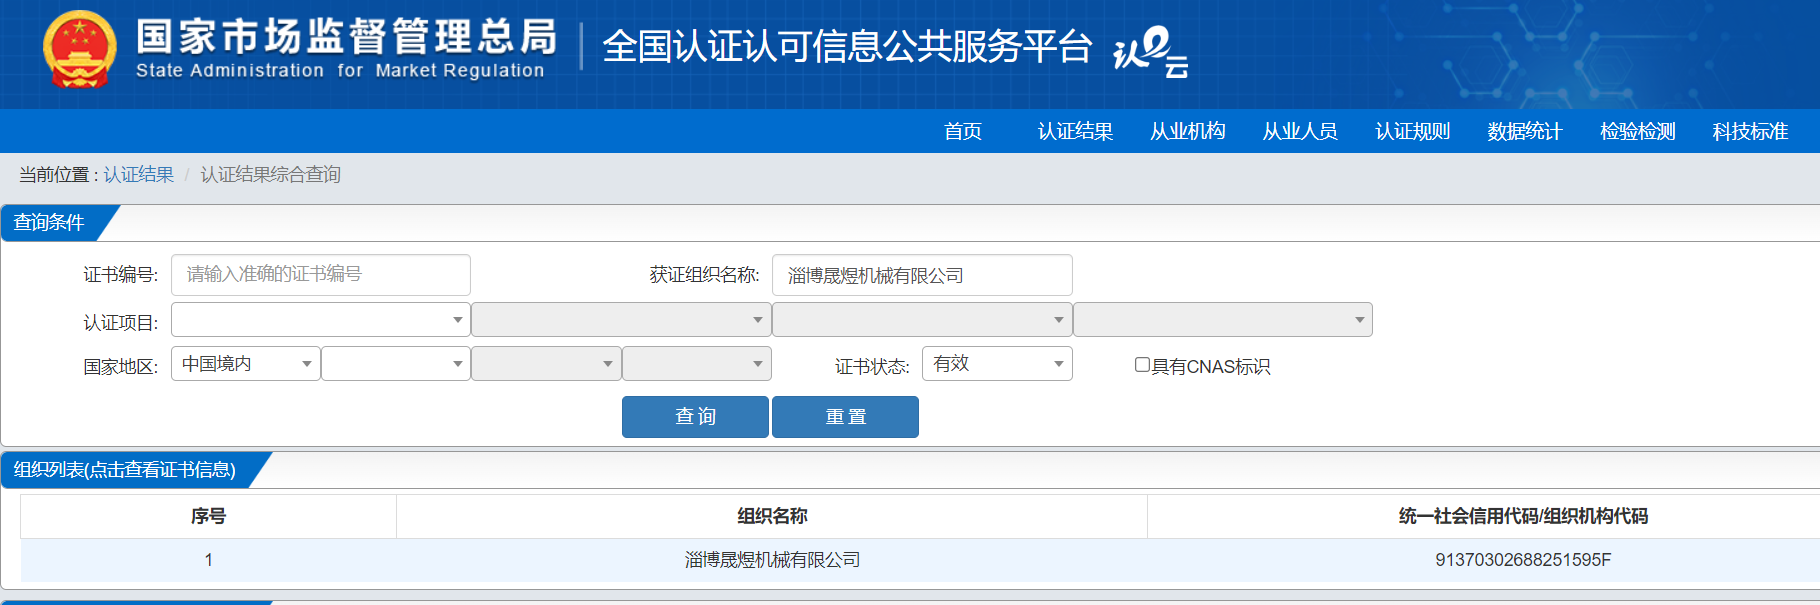Click the national emblem logo
1820x605 pixels.
pos(79,50)
